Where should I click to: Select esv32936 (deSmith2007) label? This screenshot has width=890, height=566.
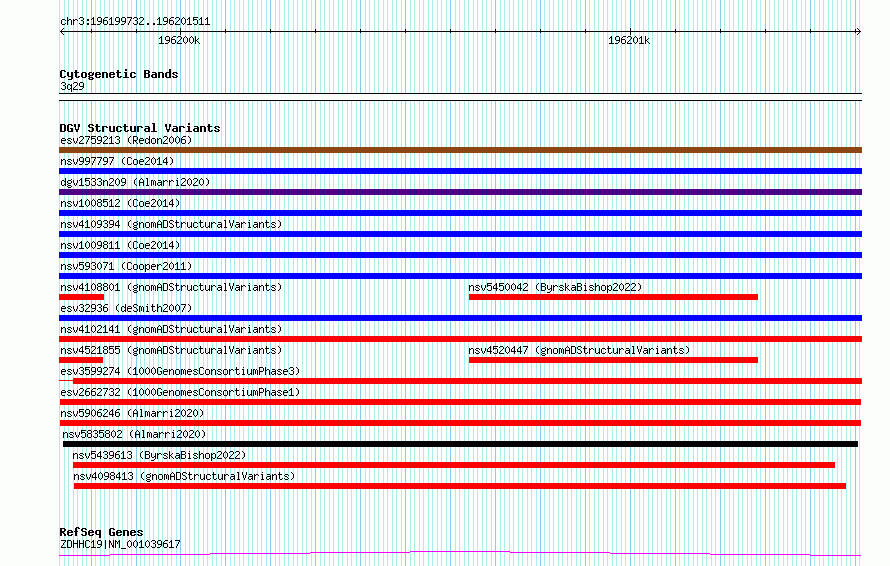[x=126, y=308]
